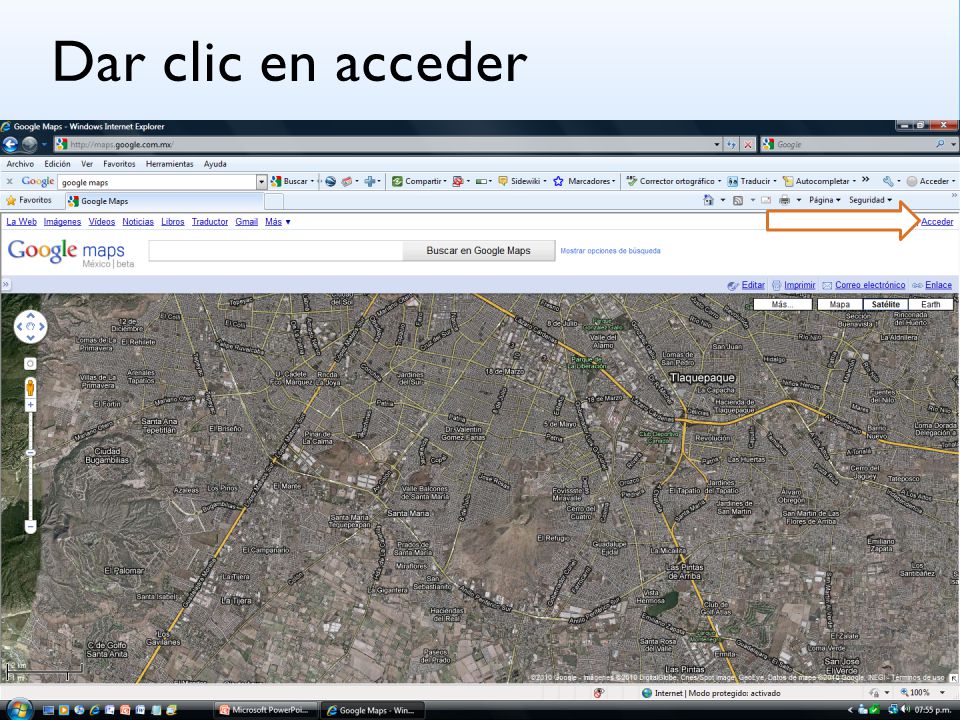Click the Home icon in the command bar
The width and height of the screenshot is (960, 720).
708,200
